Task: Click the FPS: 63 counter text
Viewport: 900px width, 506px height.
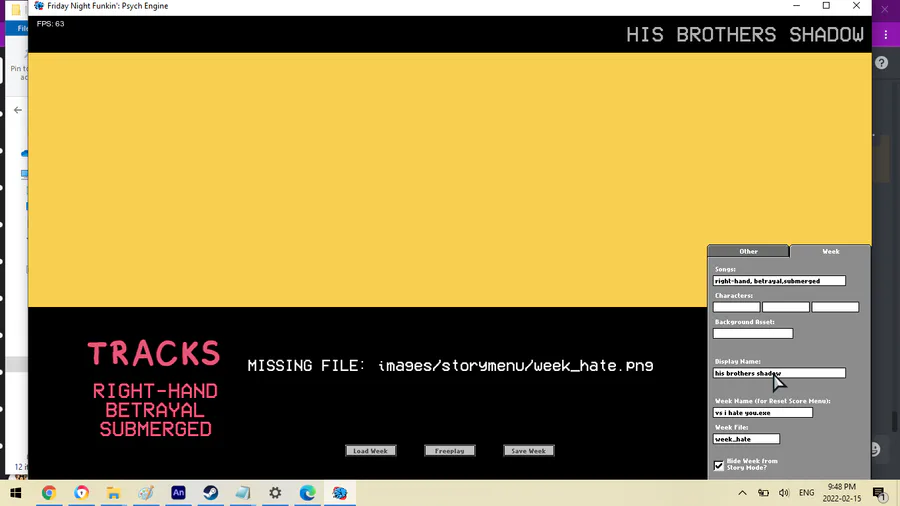Action: [51, 24]
